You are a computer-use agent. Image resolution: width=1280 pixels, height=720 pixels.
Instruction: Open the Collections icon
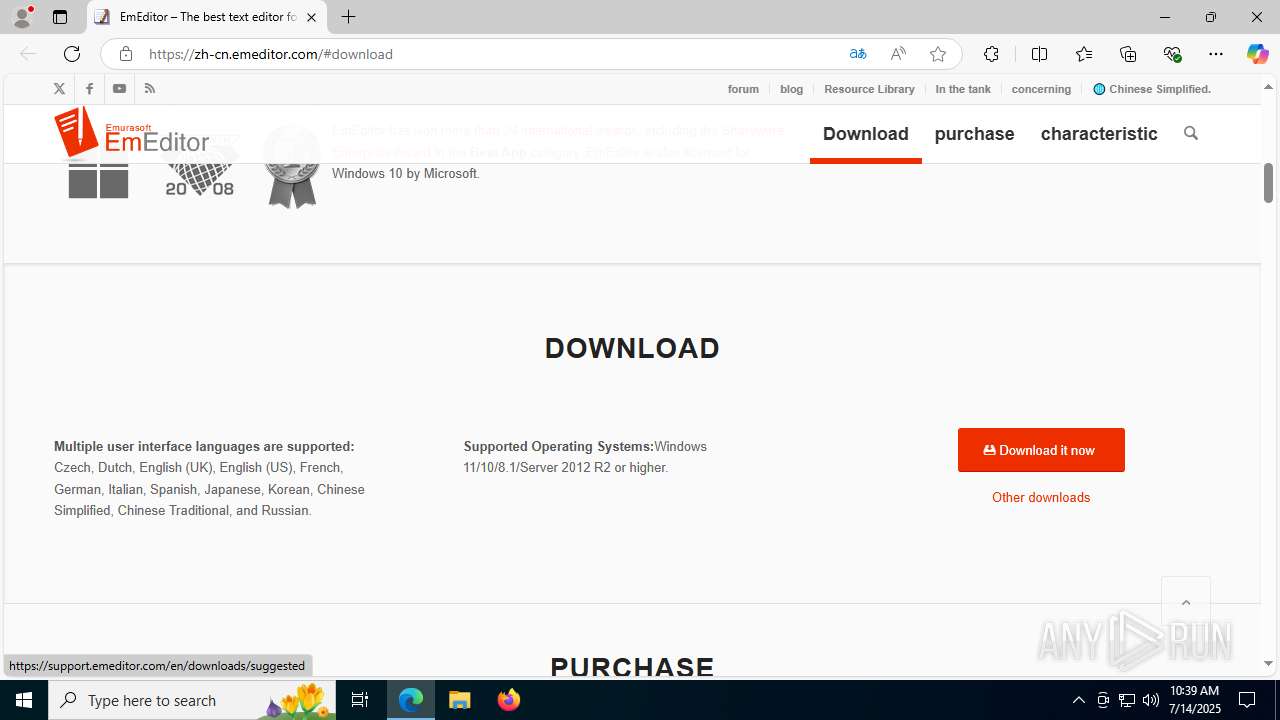click(1128, 54)
